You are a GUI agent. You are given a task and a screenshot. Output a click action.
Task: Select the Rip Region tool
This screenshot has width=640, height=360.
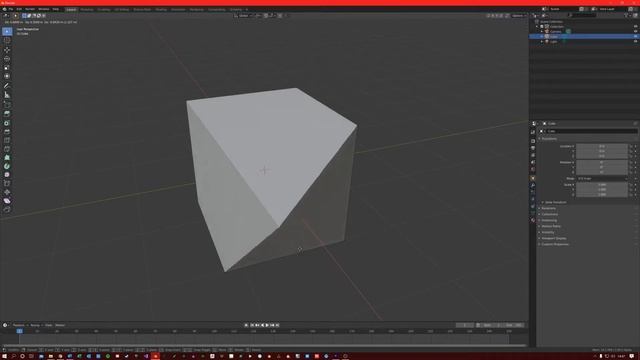tap(7, 209)
